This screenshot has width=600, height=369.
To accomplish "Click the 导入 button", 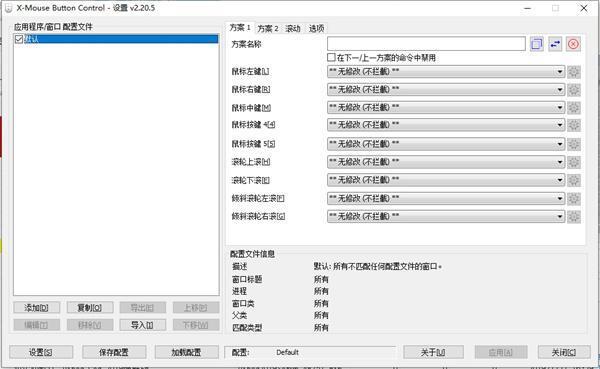I will point(142,325).
